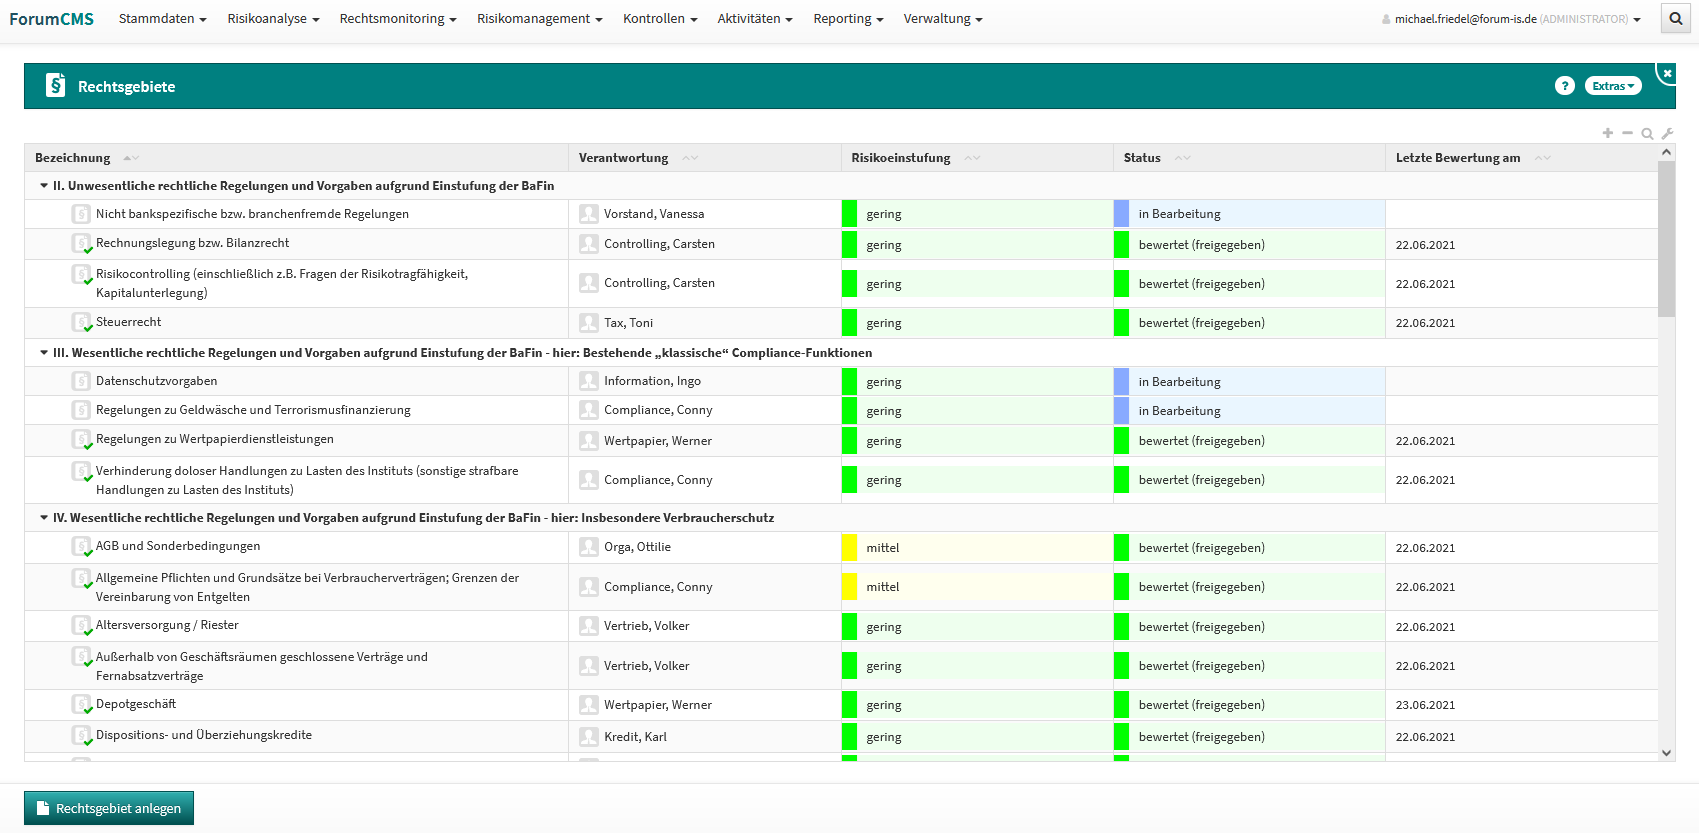The image size is (1699, 833).
Task: Click the Rechtsgebiet anlegen button
Action: pos(109,808)
